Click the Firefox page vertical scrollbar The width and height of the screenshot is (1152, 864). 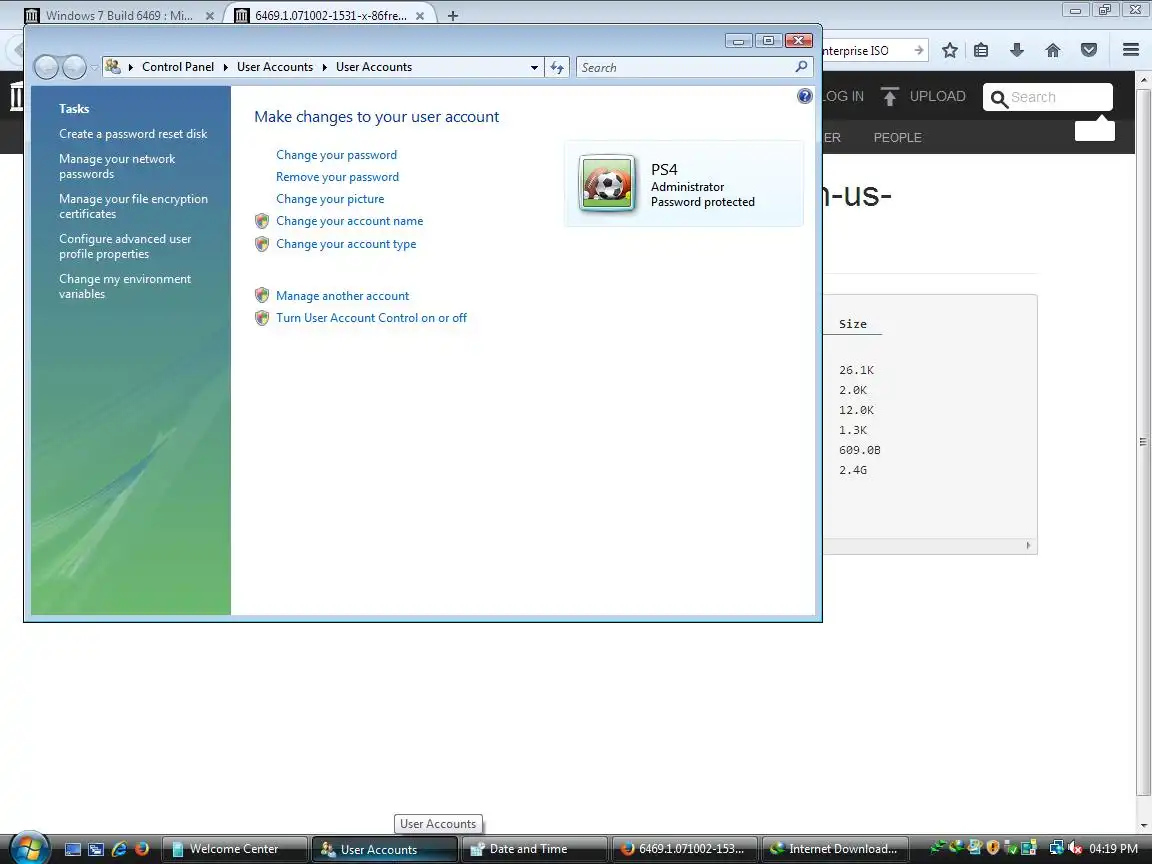point(1143,441)
